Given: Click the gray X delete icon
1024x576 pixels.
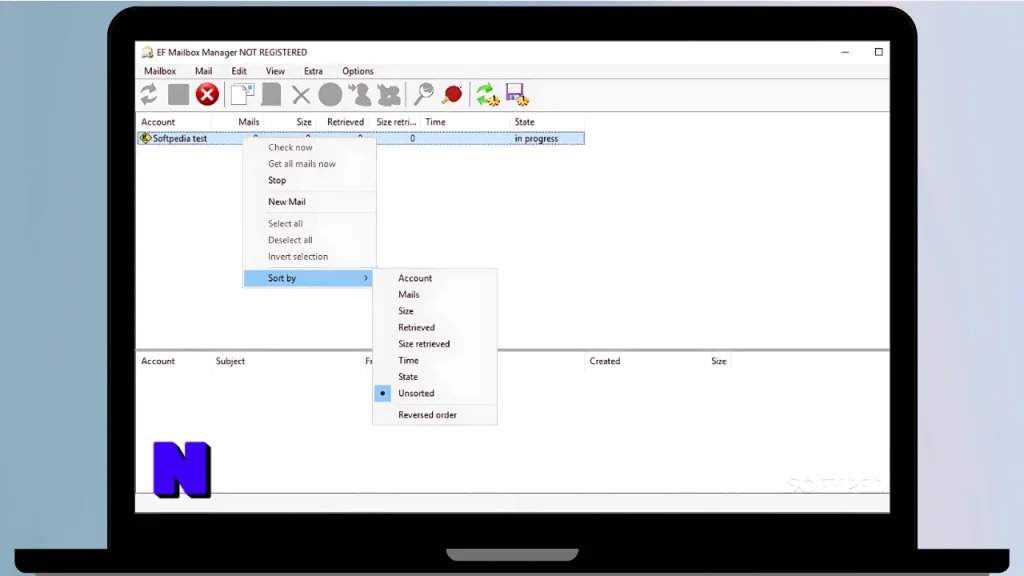Looking at the screenshot, I should [301, 95].
